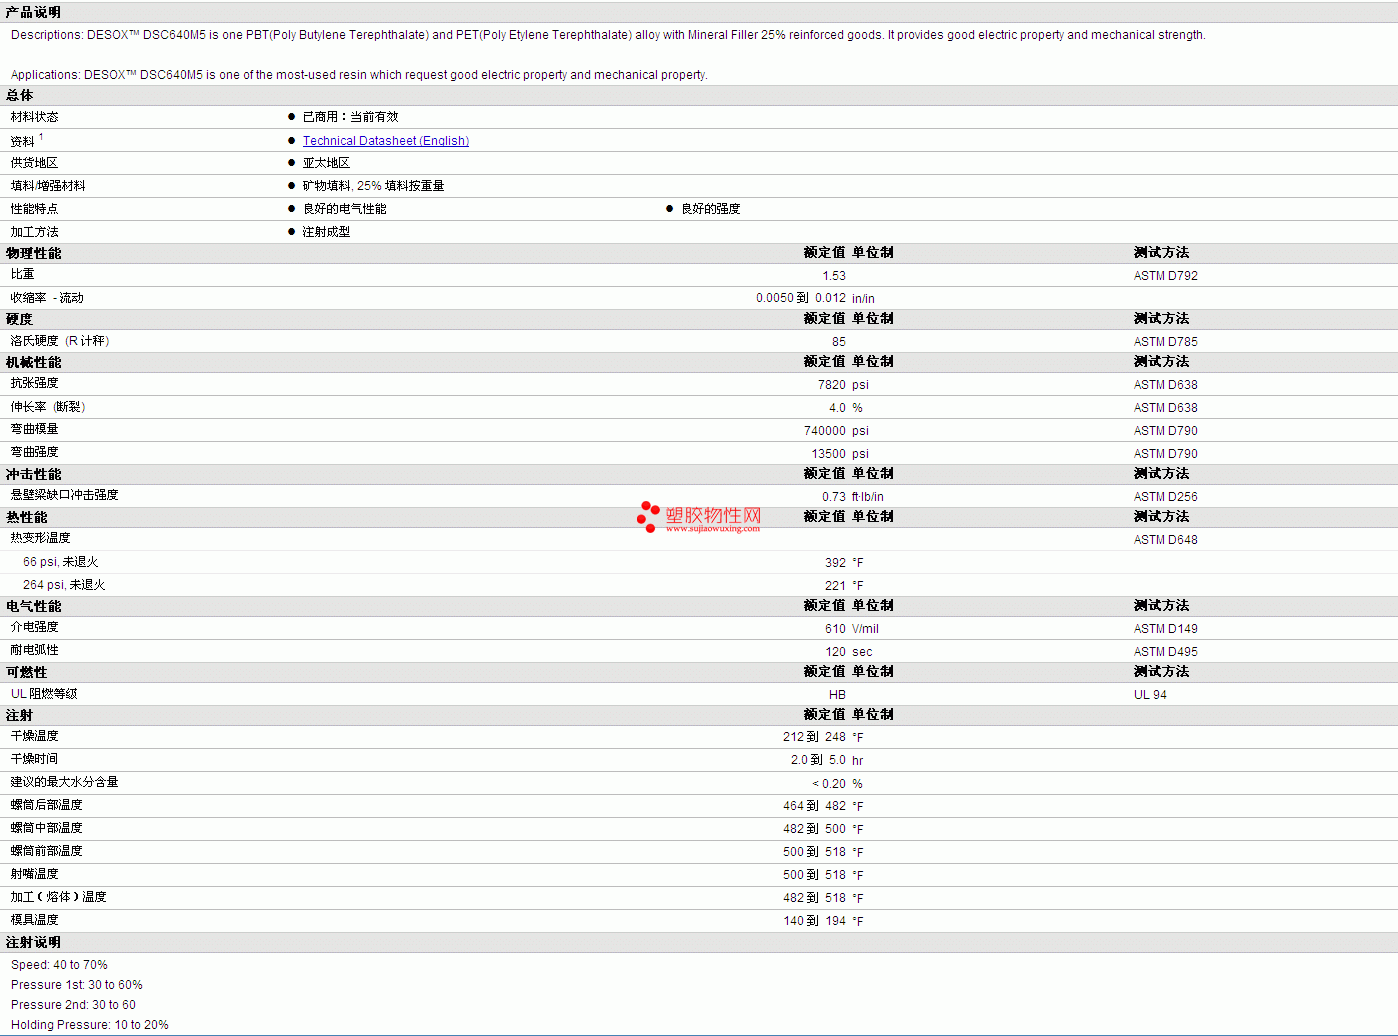Click the 产品说明 section header

(x=33, y=12)
